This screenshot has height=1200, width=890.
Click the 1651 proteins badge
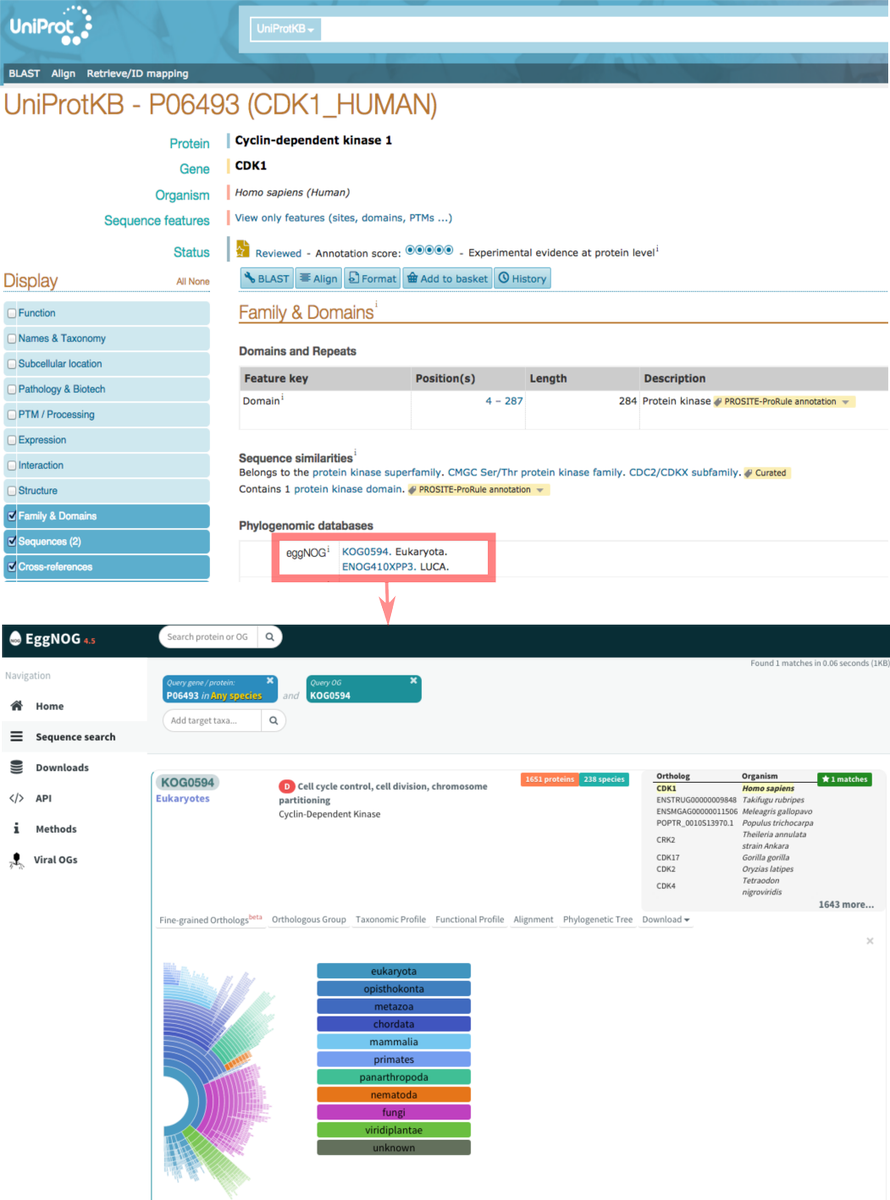coord(549,779)
